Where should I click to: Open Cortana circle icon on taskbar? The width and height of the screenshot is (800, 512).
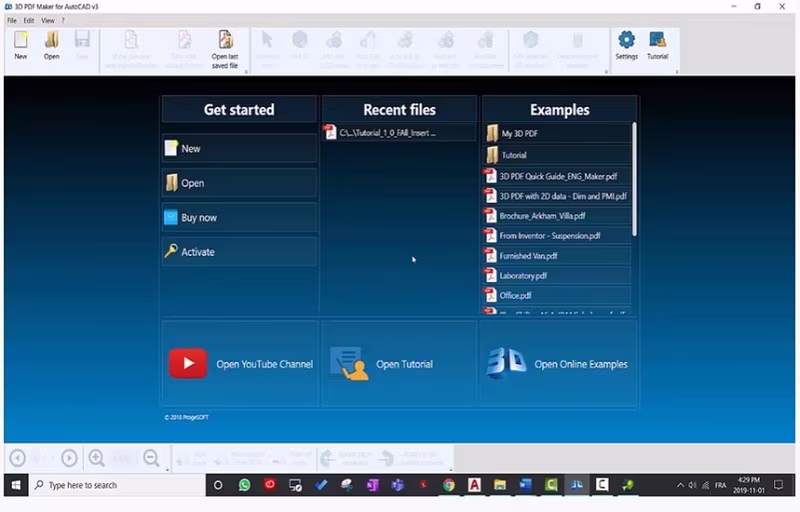click(x=218, y=485)
